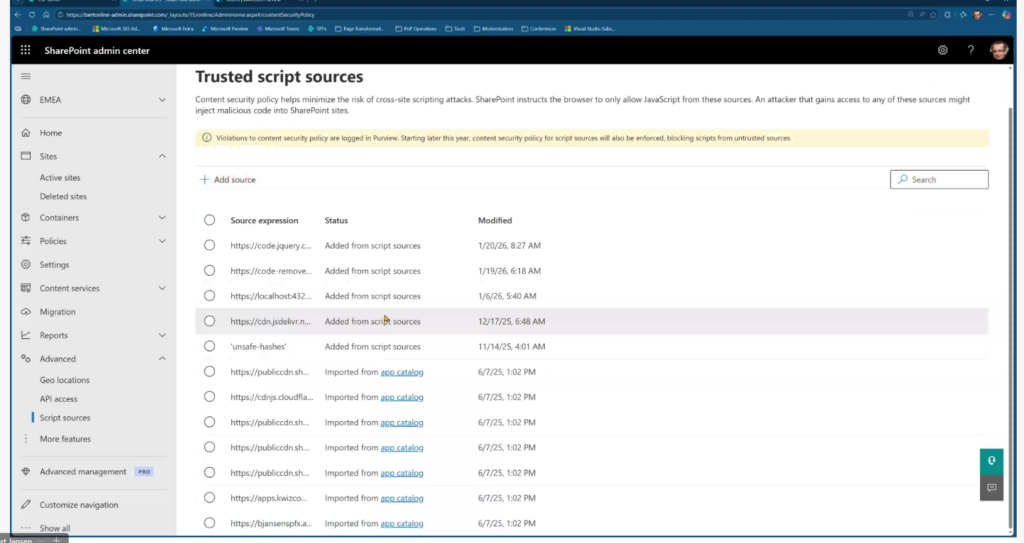
Task: Click the help question mark icon
Action: coord(970,50)
